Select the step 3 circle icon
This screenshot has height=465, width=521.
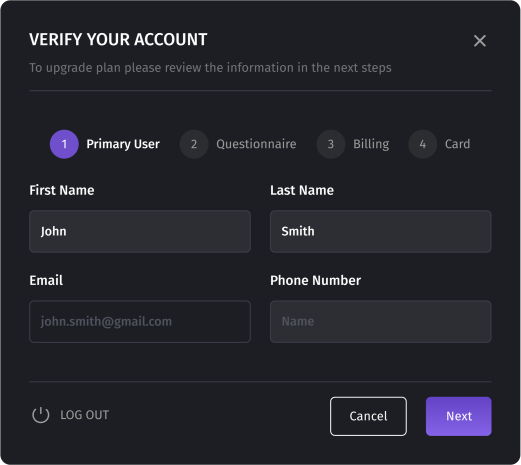[x=331, y=144]
